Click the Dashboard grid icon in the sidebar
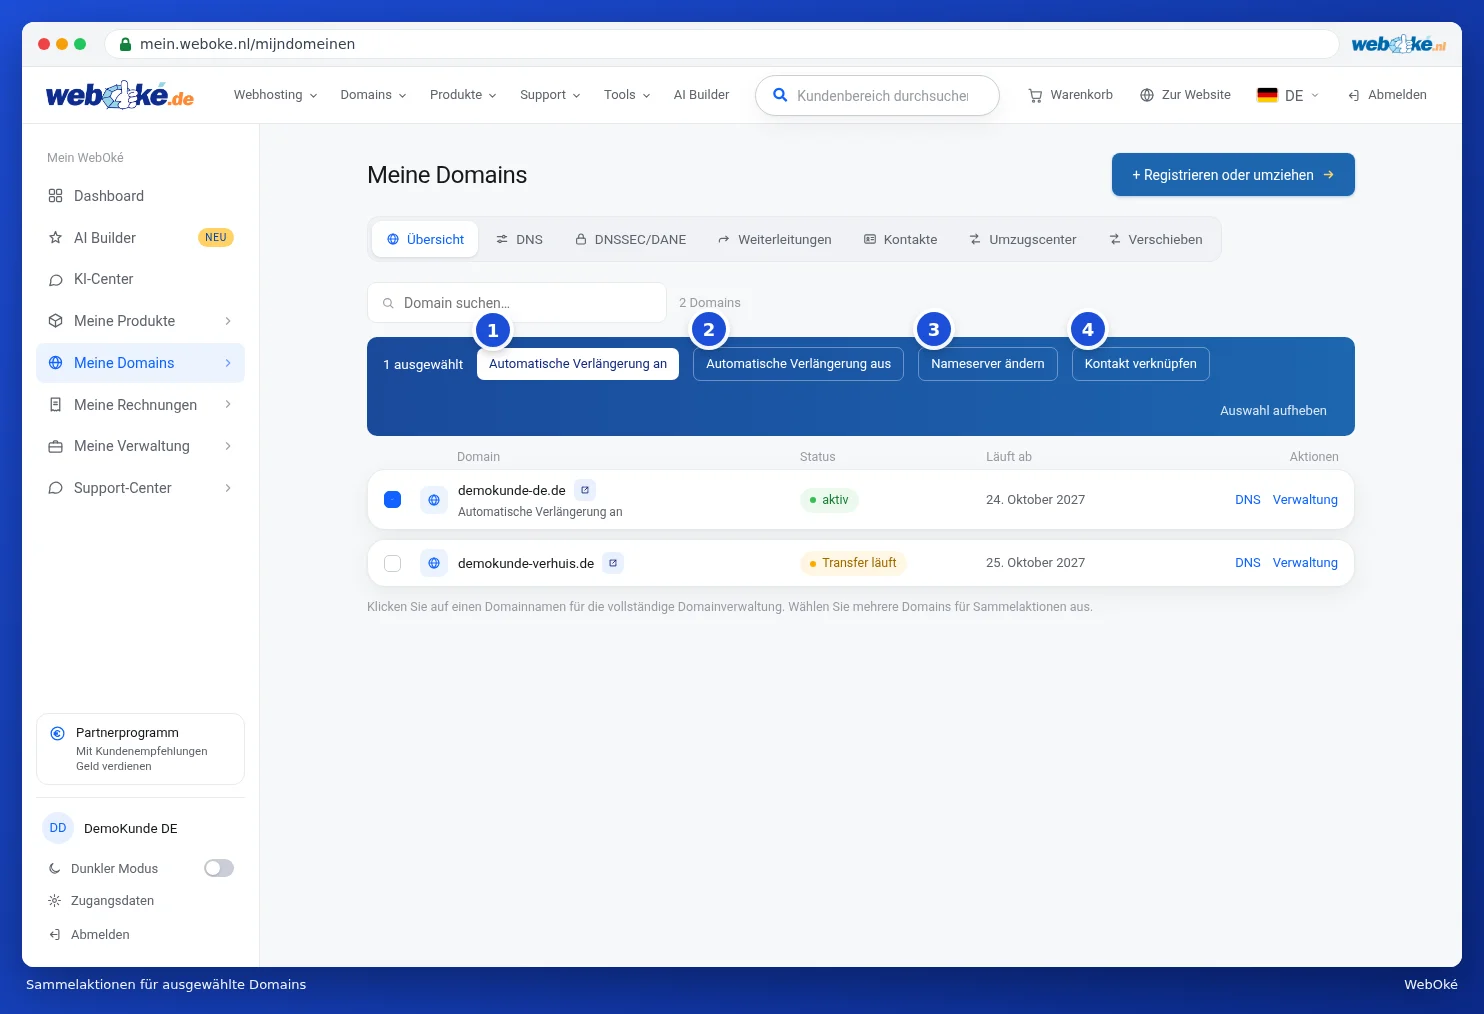The height and width of the screenshot is (1014, 1484). click(x=55, y=196)
